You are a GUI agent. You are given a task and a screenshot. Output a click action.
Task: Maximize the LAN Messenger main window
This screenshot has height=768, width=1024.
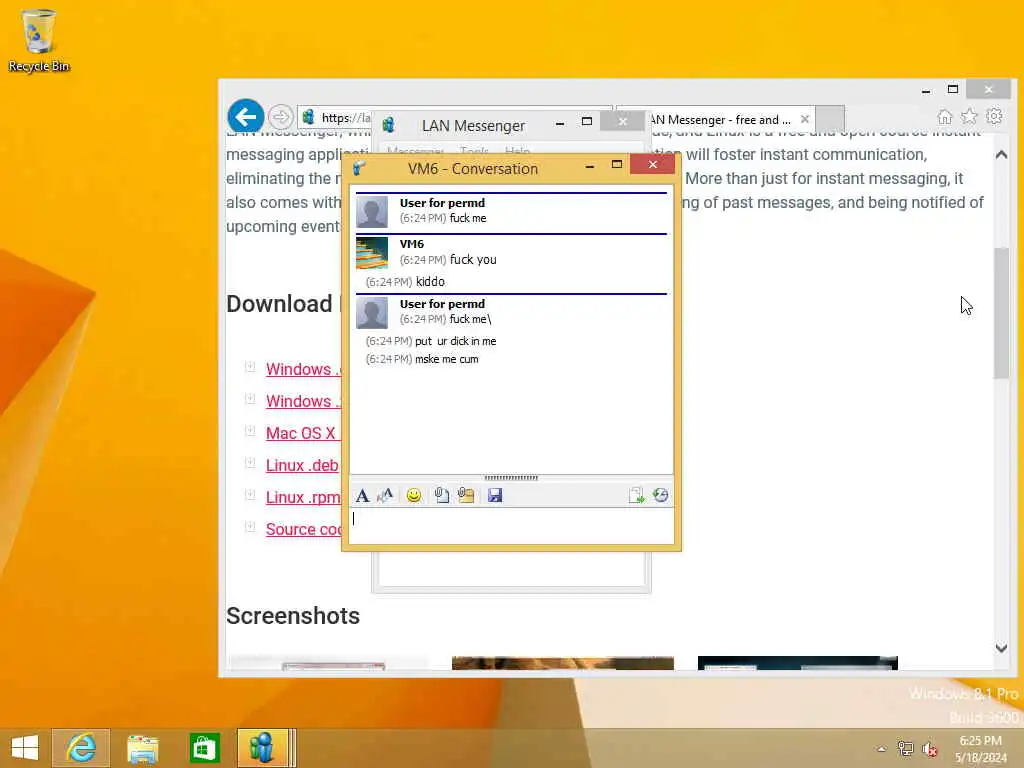(x=586, y=121)
